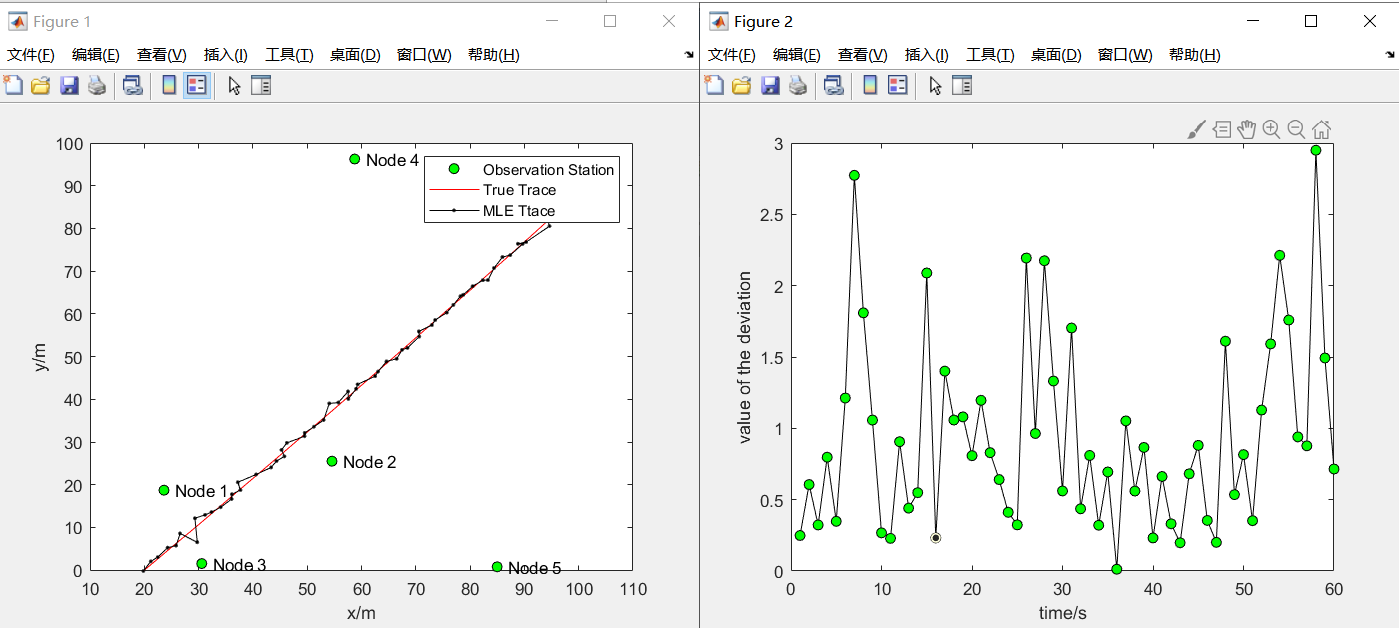The image size is (1399, 628).
Task: Select zoom in tool above Figure 2 axes
Action: pos(1271,129)
